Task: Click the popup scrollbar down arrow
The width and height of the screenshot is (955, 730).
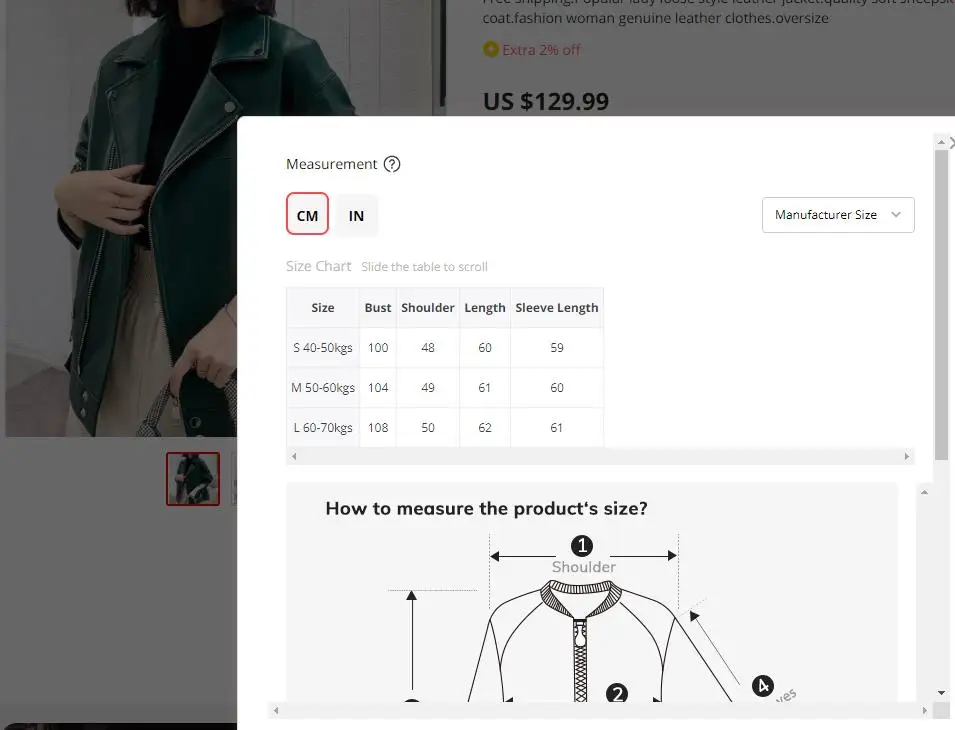Action: tap(941, 693)
